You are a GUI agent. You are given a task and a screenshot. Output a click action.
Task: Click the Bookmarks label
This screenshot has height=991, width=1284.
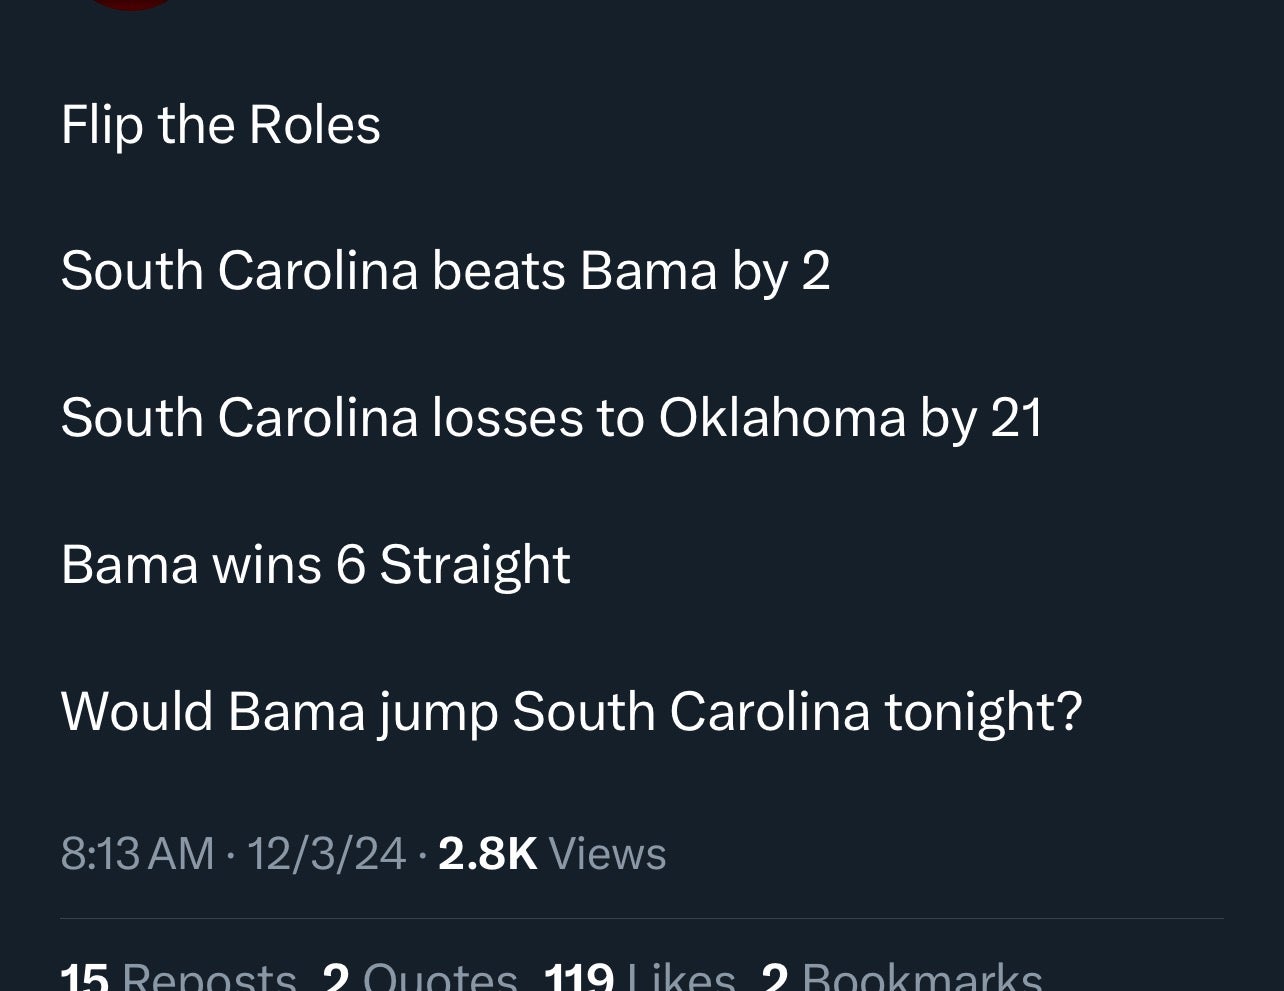click(x=920, y=975)
